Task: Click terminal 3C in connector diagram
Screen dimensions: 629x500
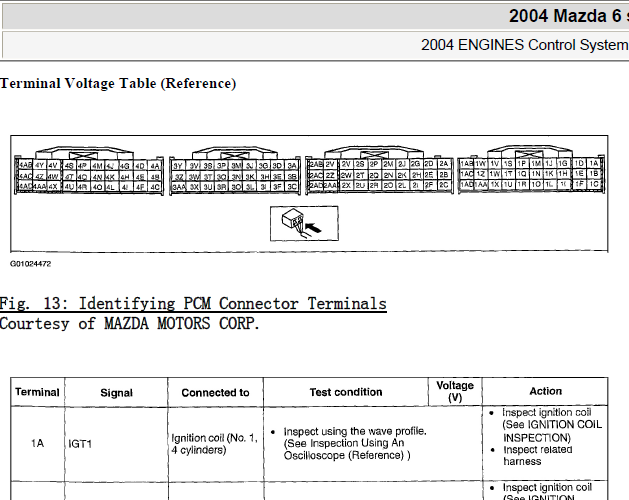Action: pyautogui.click(x=292, y=187)
